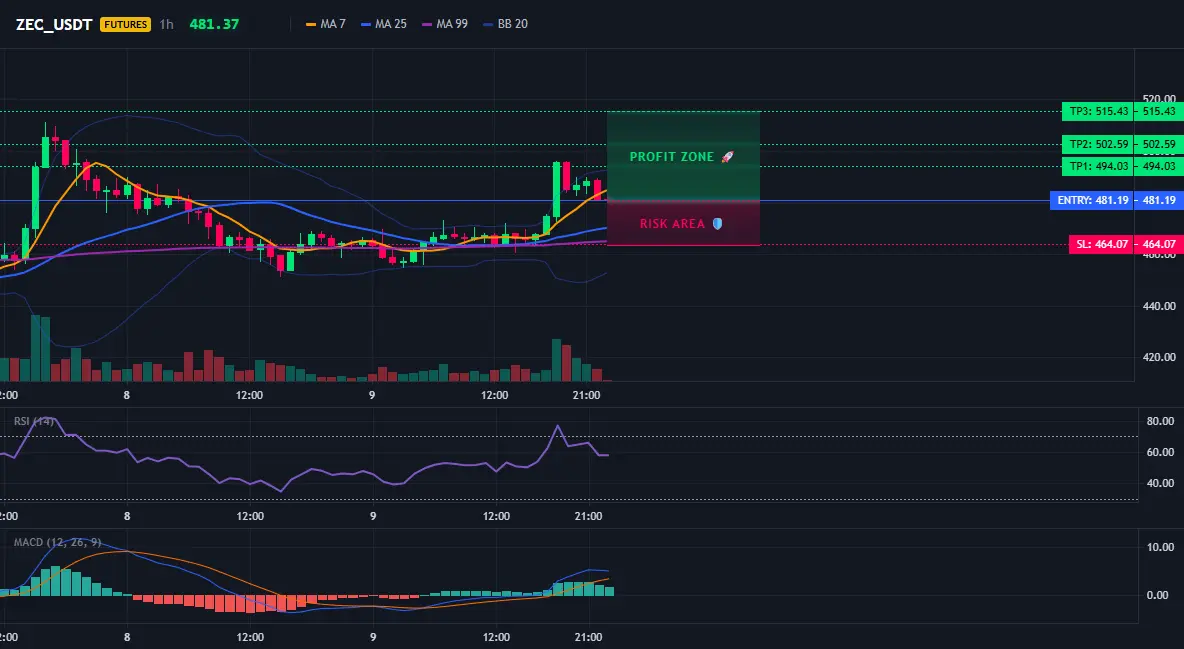This screenshot has width=1184, height=649.
Task: Click the PROFIT ZONE box
Action: (x=683, y=156)
